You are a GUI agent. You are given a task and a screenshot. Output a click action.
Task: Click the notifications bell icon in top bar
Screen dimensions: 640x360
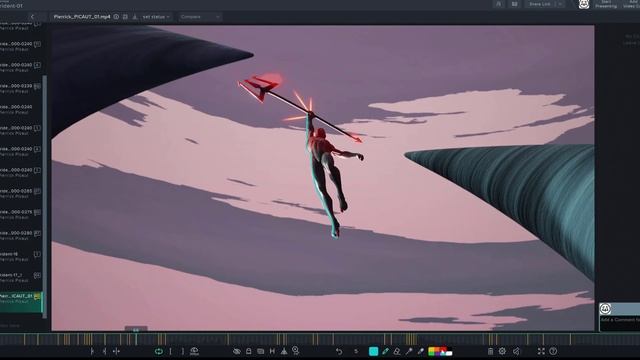(498, 4)
